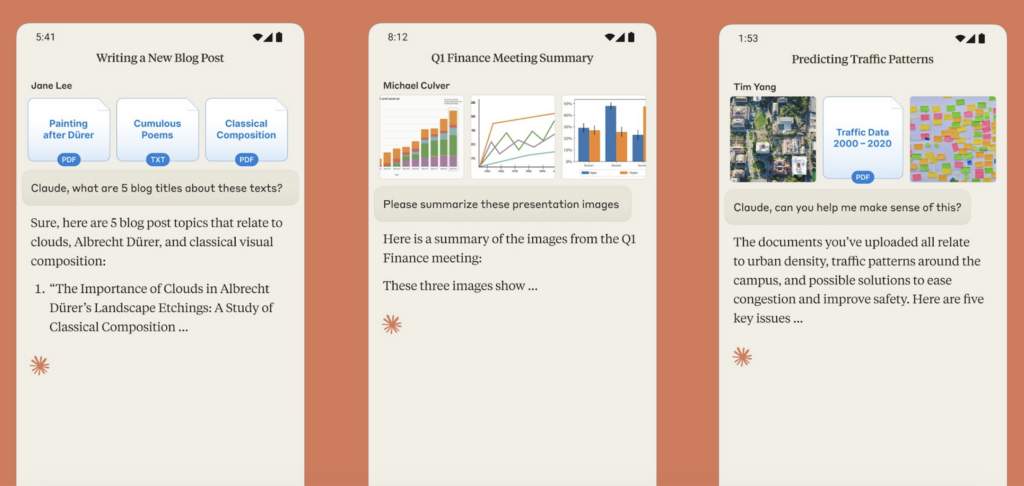Tap the 'Q1 Finance Meeting Summary' title
The image size is (1024, 486).
[512, 58]
